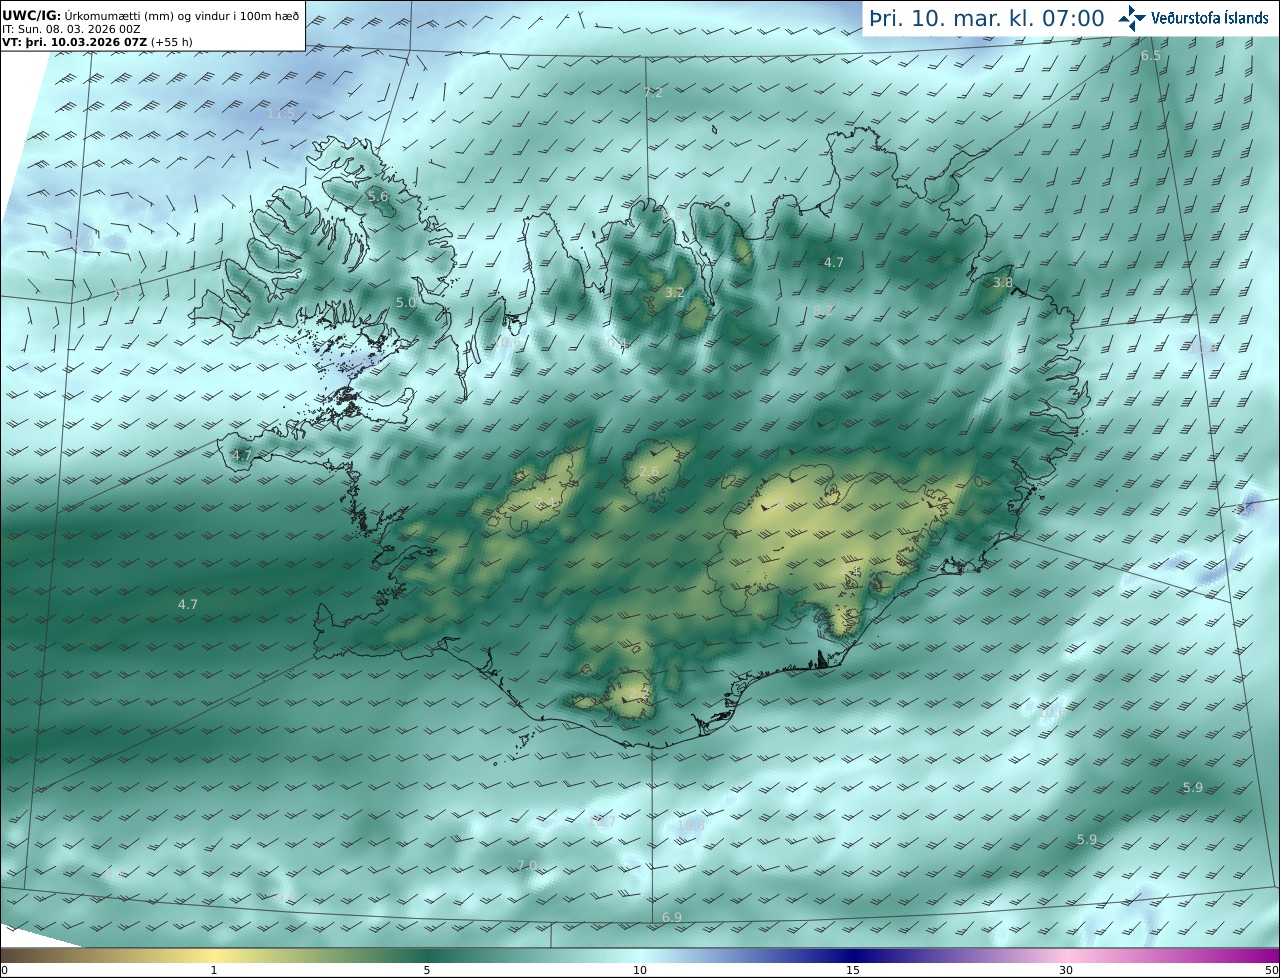Click the 6.5 value on the map
This screenshot has width=1280, height=978.
pyautogui.click(x=1151, y=56)
